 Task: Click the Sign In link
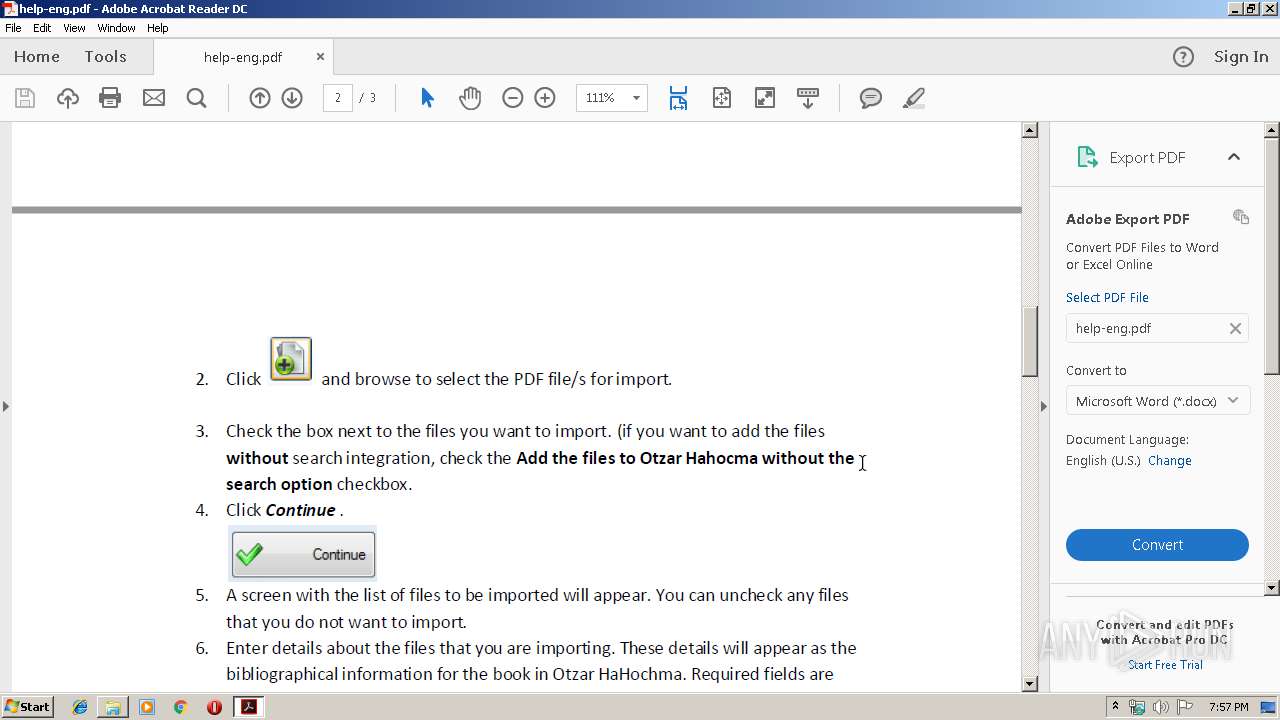(1241, 57)
